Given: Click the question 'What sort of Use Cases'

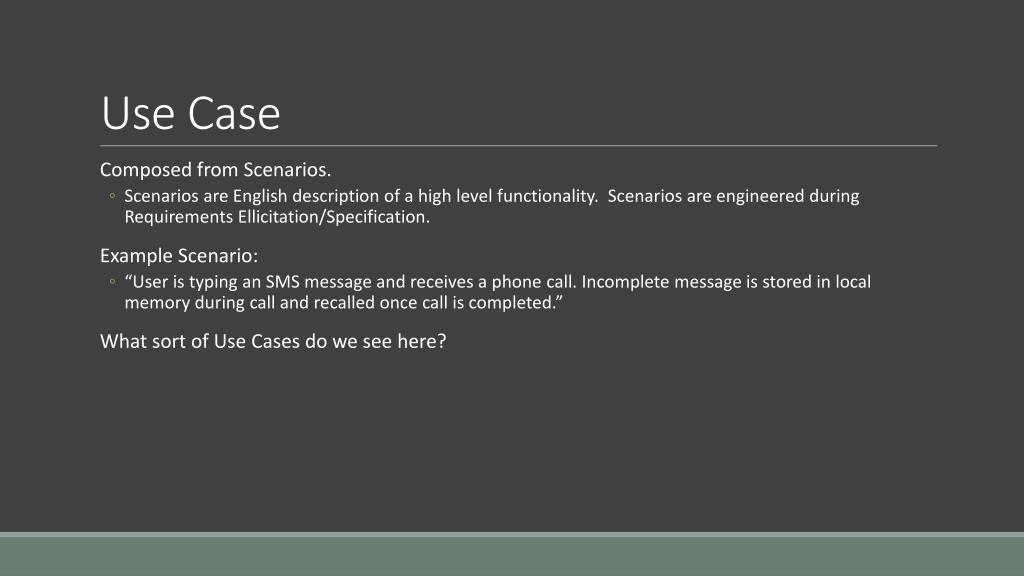Looking at the screenshot, I should coord(273,342).
